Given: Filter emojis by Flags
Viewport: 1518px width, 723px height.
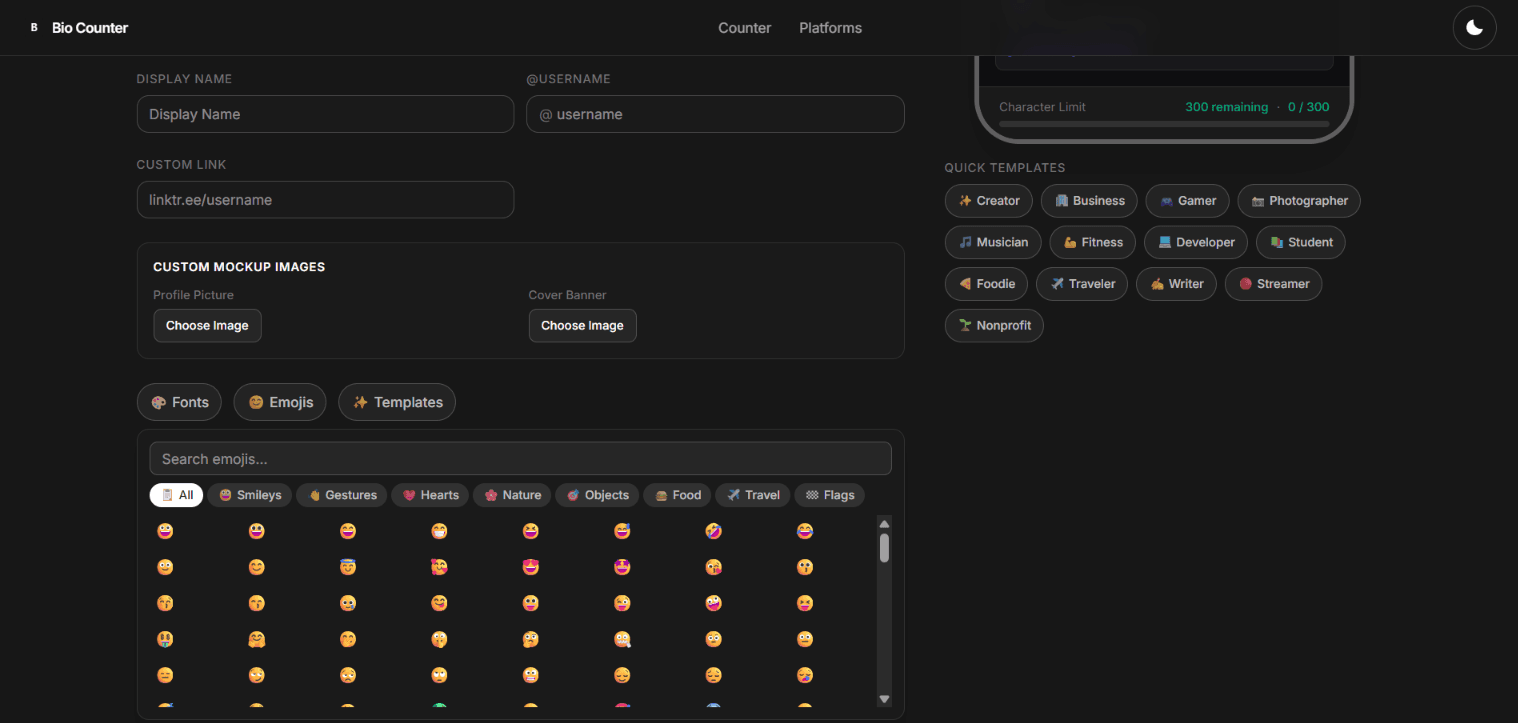Looking at the screenshot, I should pos(829,495).
